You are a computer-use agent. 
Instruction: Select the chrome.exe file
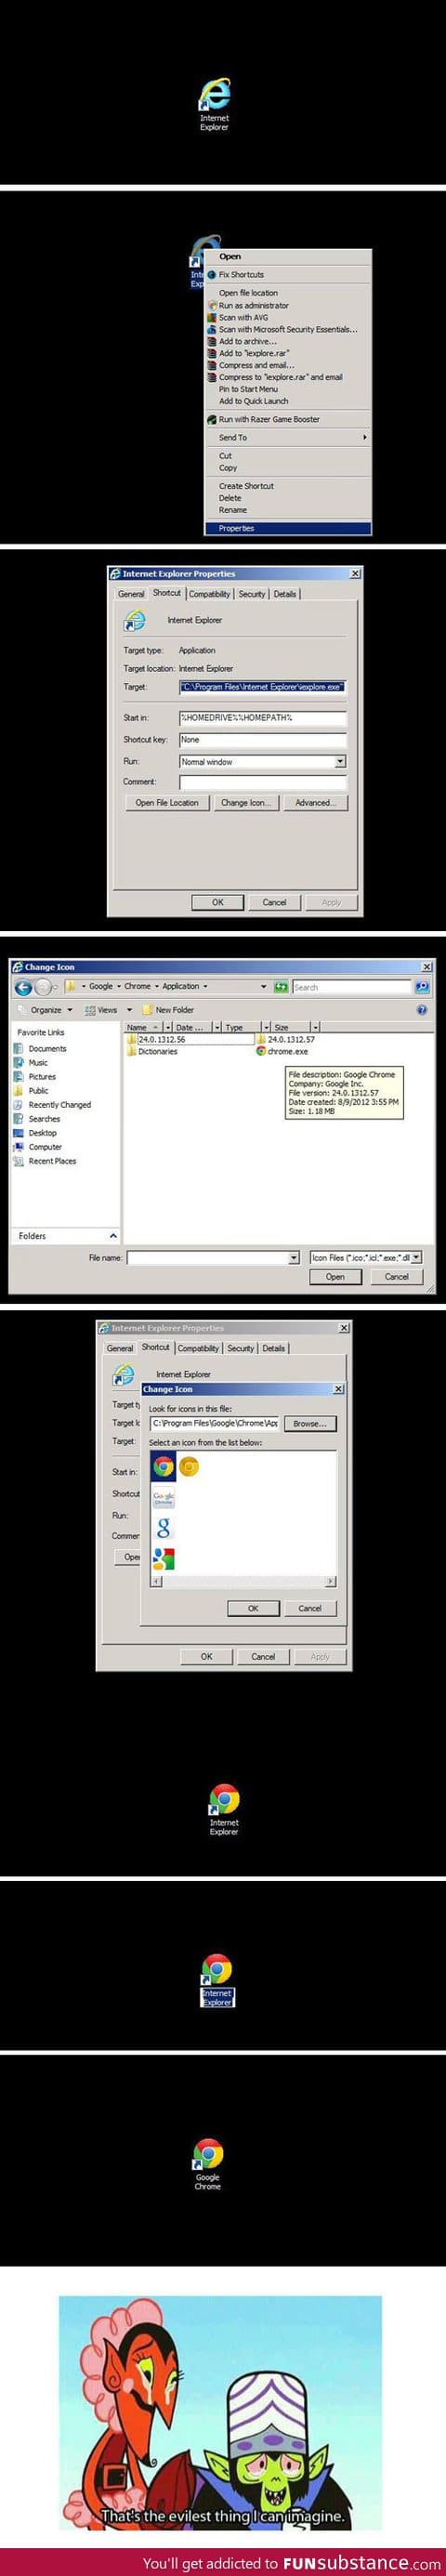[x=282, y=1051]
